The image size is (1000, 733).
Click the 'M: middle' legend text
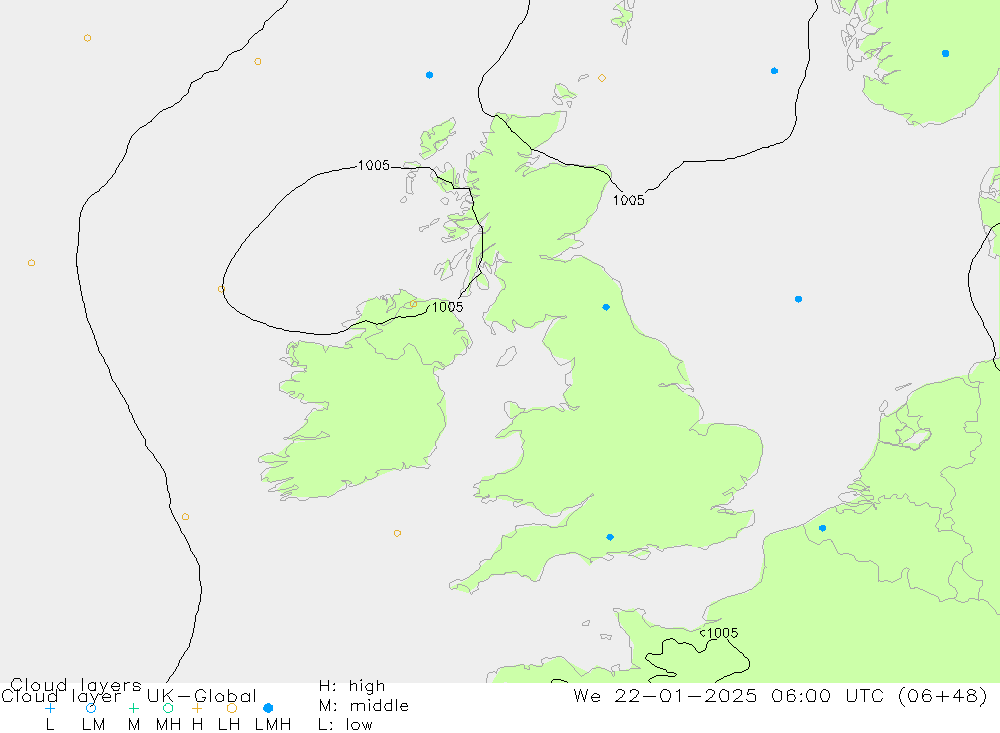364,706
